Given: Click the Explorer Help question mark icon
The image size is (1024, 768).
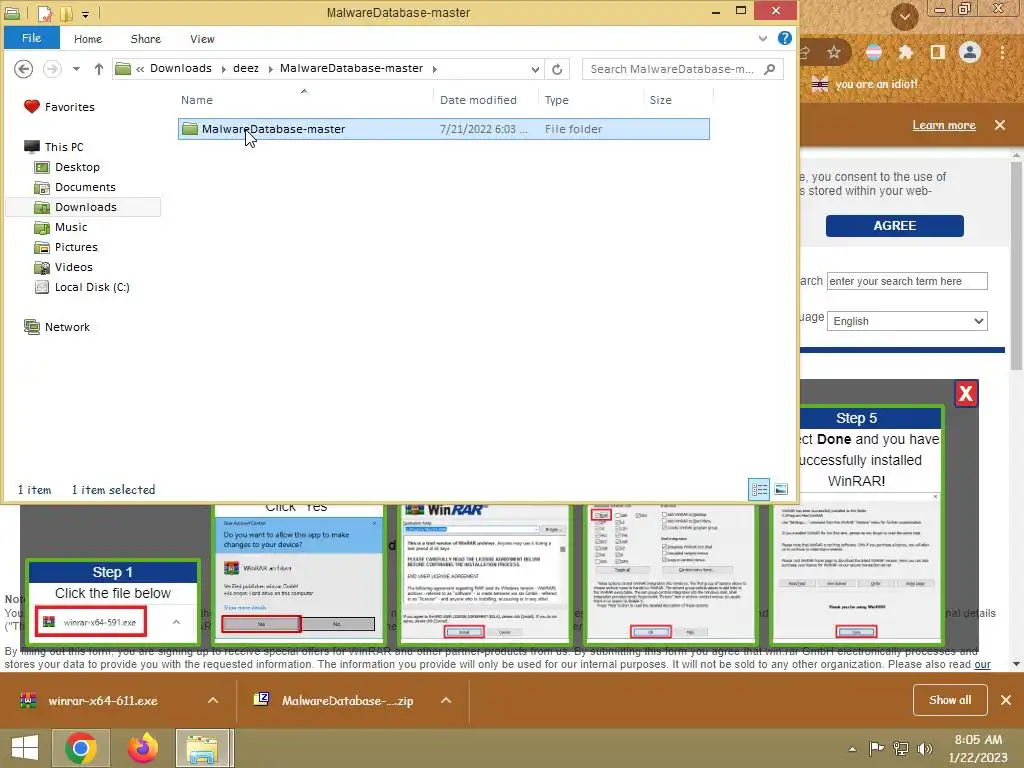Looking at the screenshot, I should coord(784,39).
